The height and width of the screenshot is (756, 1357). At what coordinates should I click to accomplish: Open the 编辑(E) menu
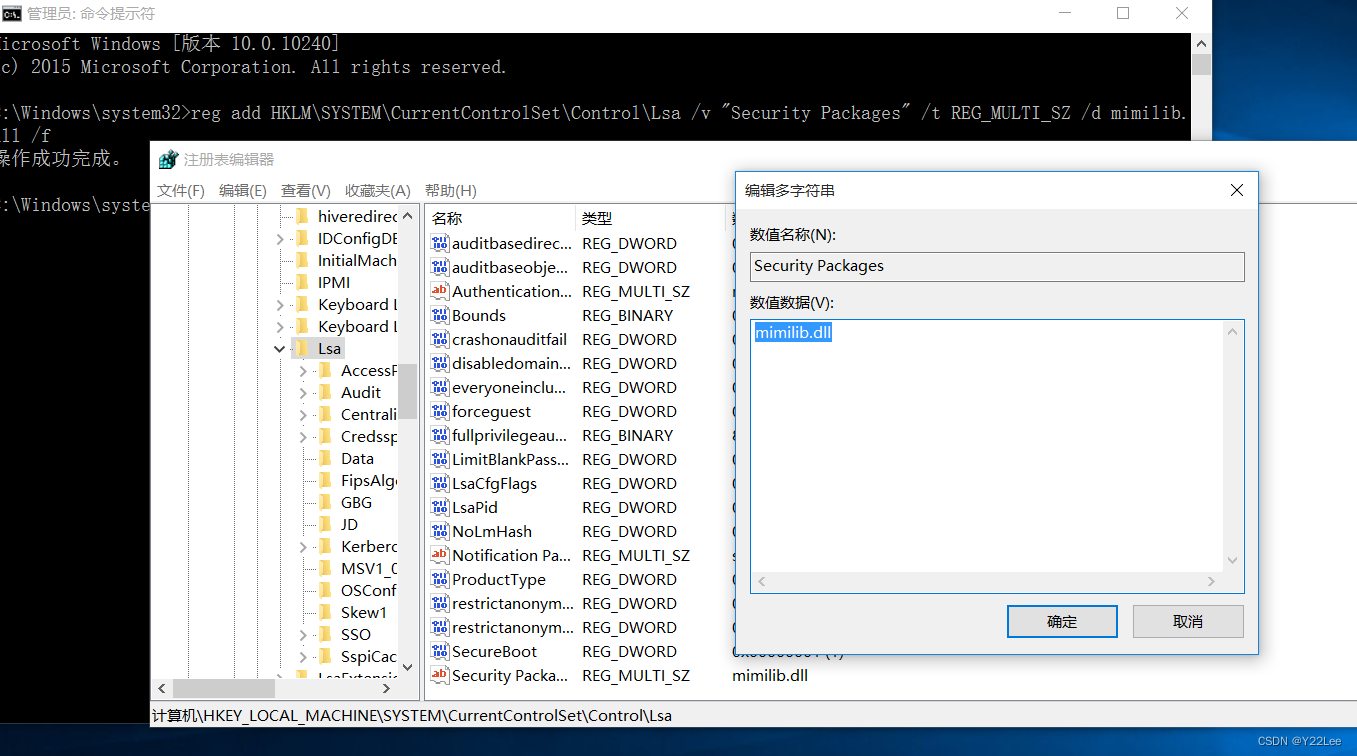[x=243, y=190]
